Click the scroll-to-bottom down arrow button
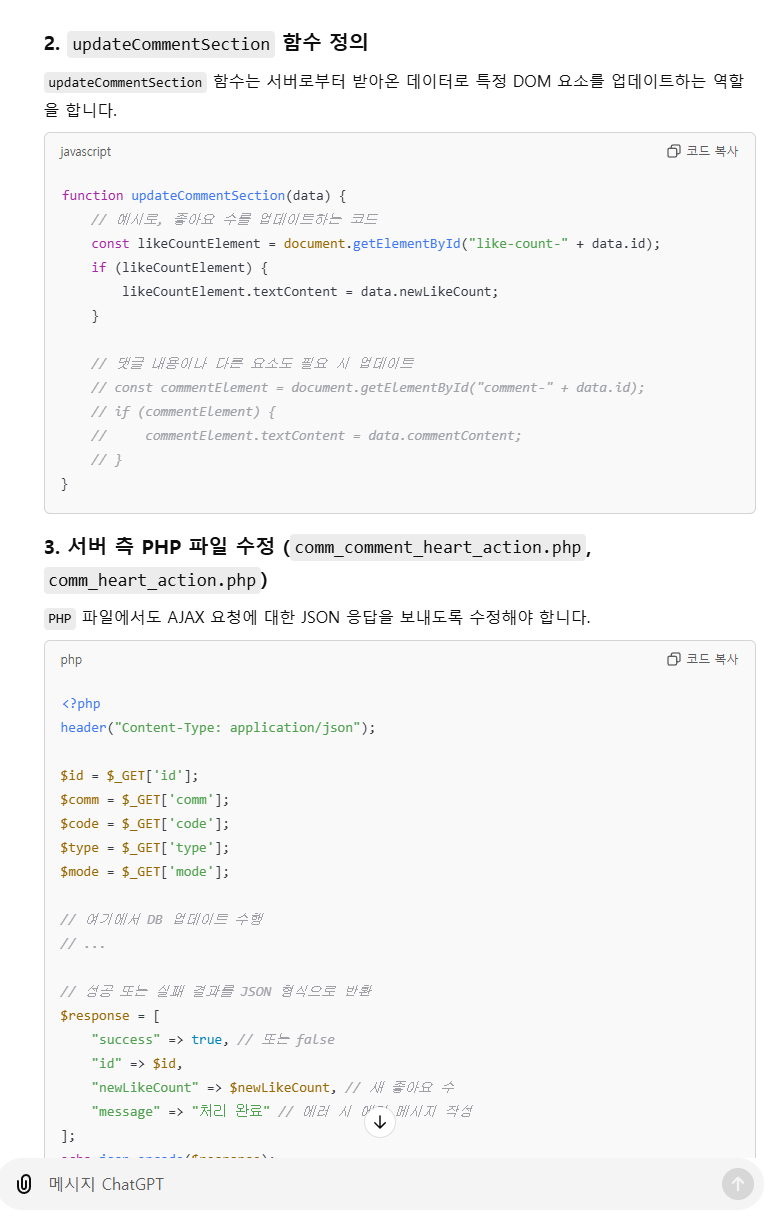The height and width of the screenshot is (1218, 768). click(380, 1122)
